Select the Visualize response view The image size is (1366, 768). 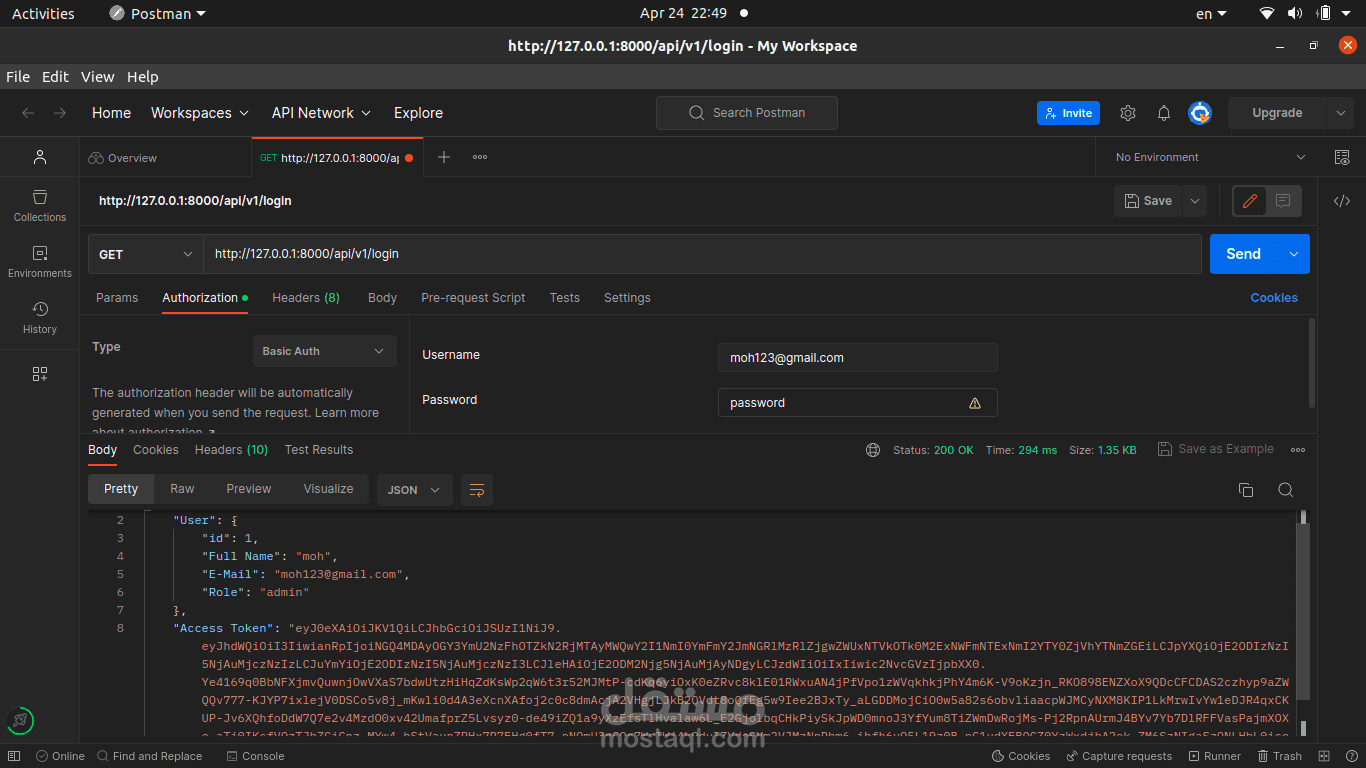pos(328,489)
